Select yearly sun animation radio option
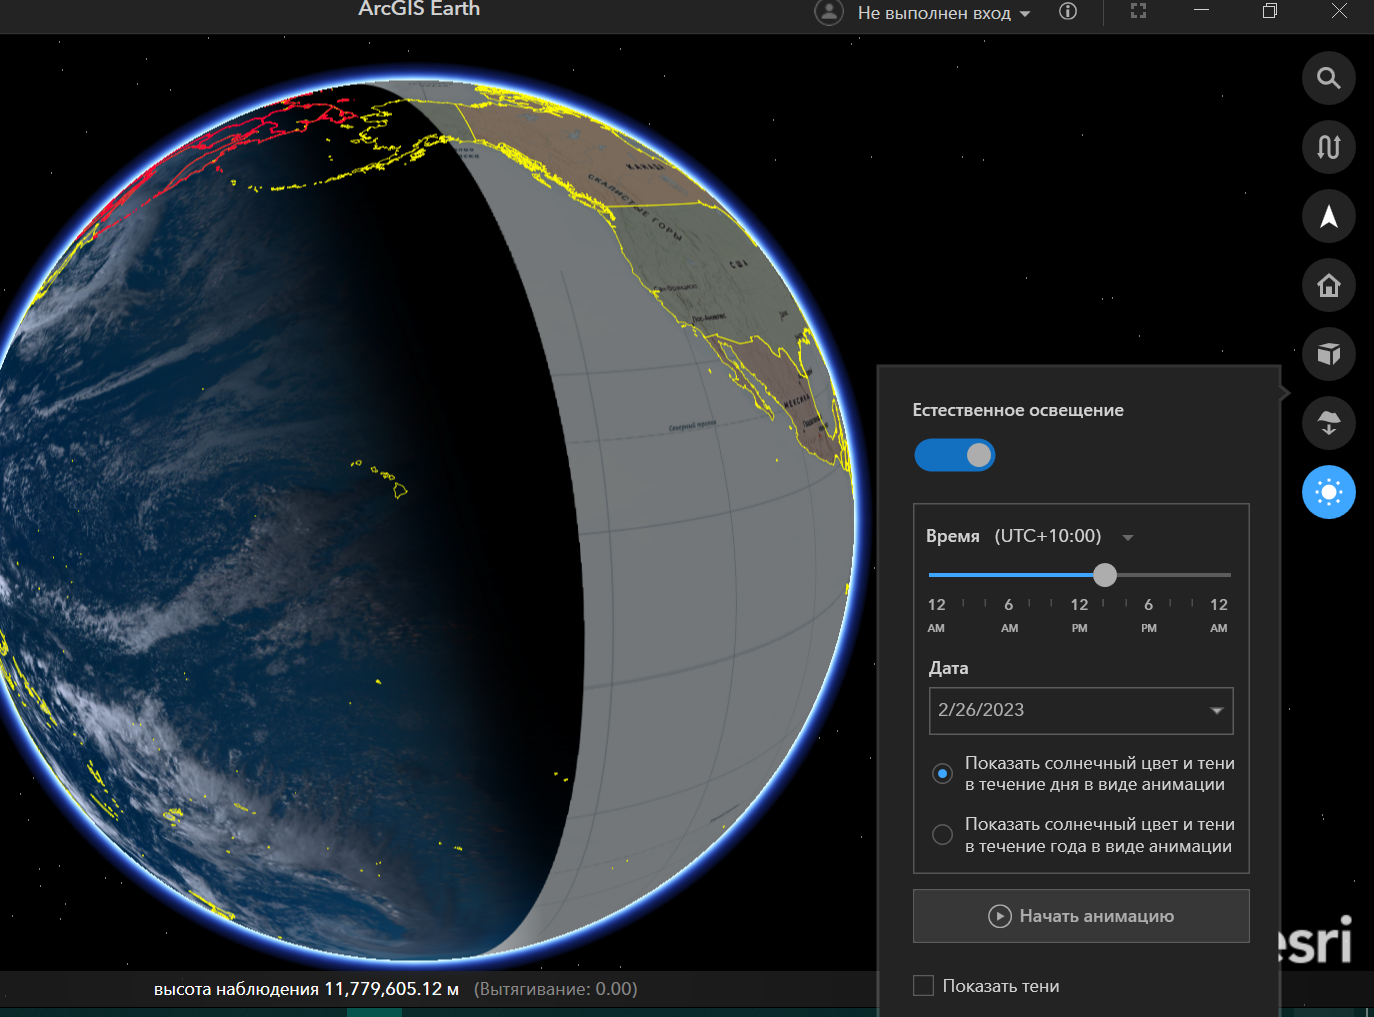The height and width of the screenshot is (1017, 1374). 942,834
